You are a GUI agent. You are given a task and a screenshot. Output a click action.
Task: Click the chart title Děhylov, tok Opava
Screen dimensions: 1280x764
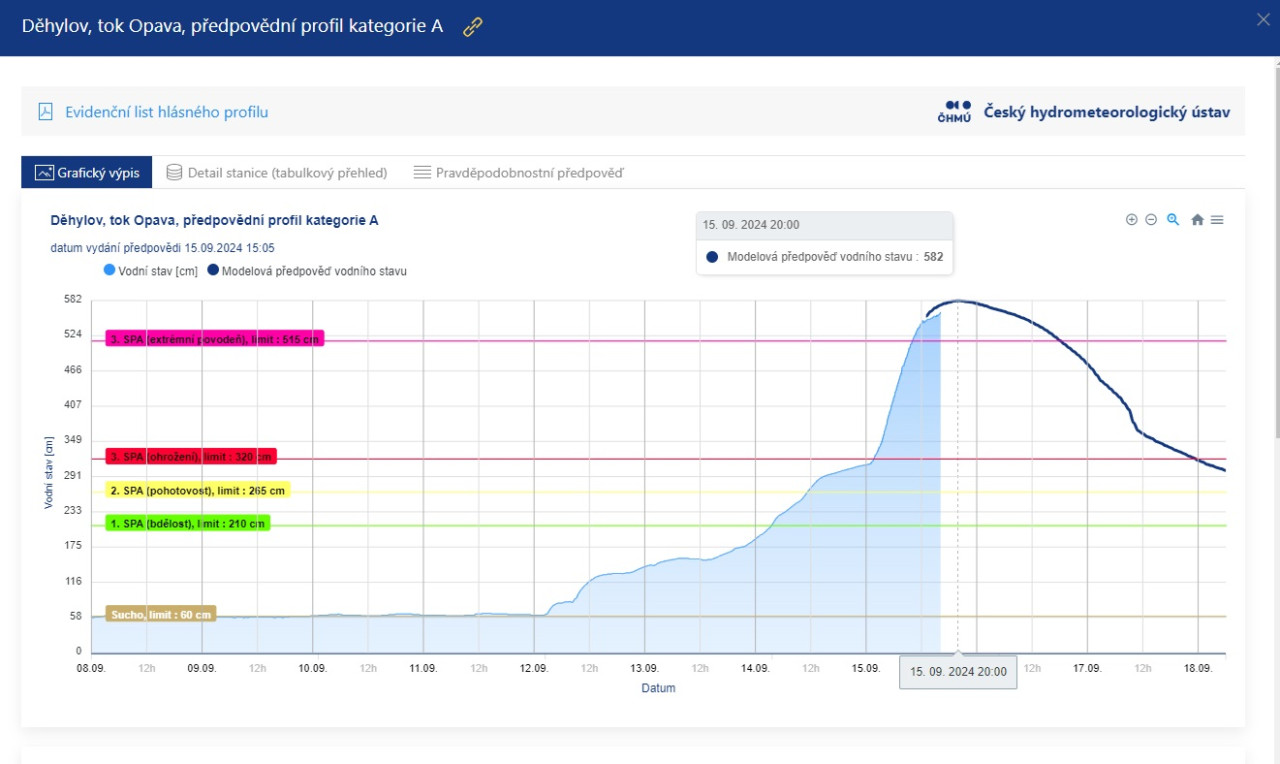click(215, 220)
